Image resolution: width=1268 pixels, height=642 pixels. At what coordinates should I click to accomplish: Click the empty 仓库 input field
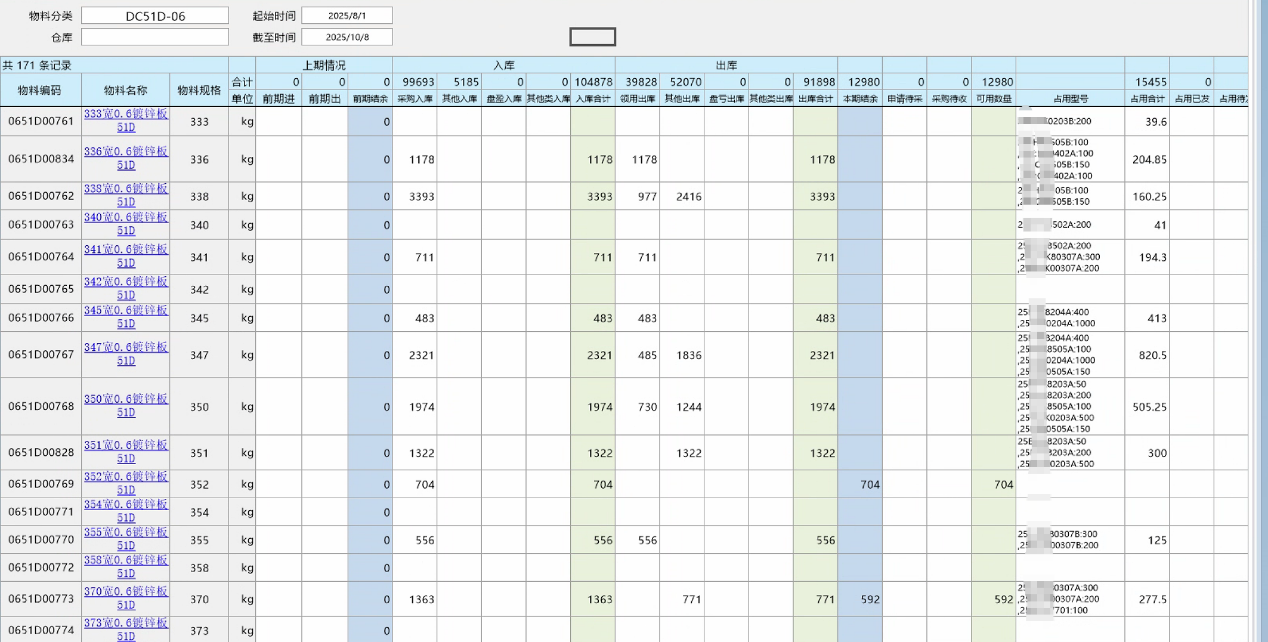pyautogui.click(x=155, y=37)
